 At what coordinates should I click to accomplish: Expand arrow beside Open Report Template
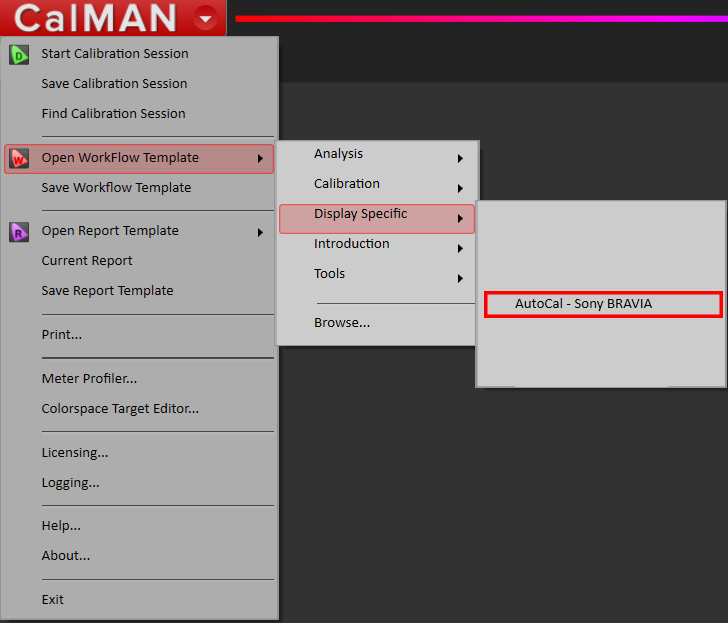[x=260, y=232]
